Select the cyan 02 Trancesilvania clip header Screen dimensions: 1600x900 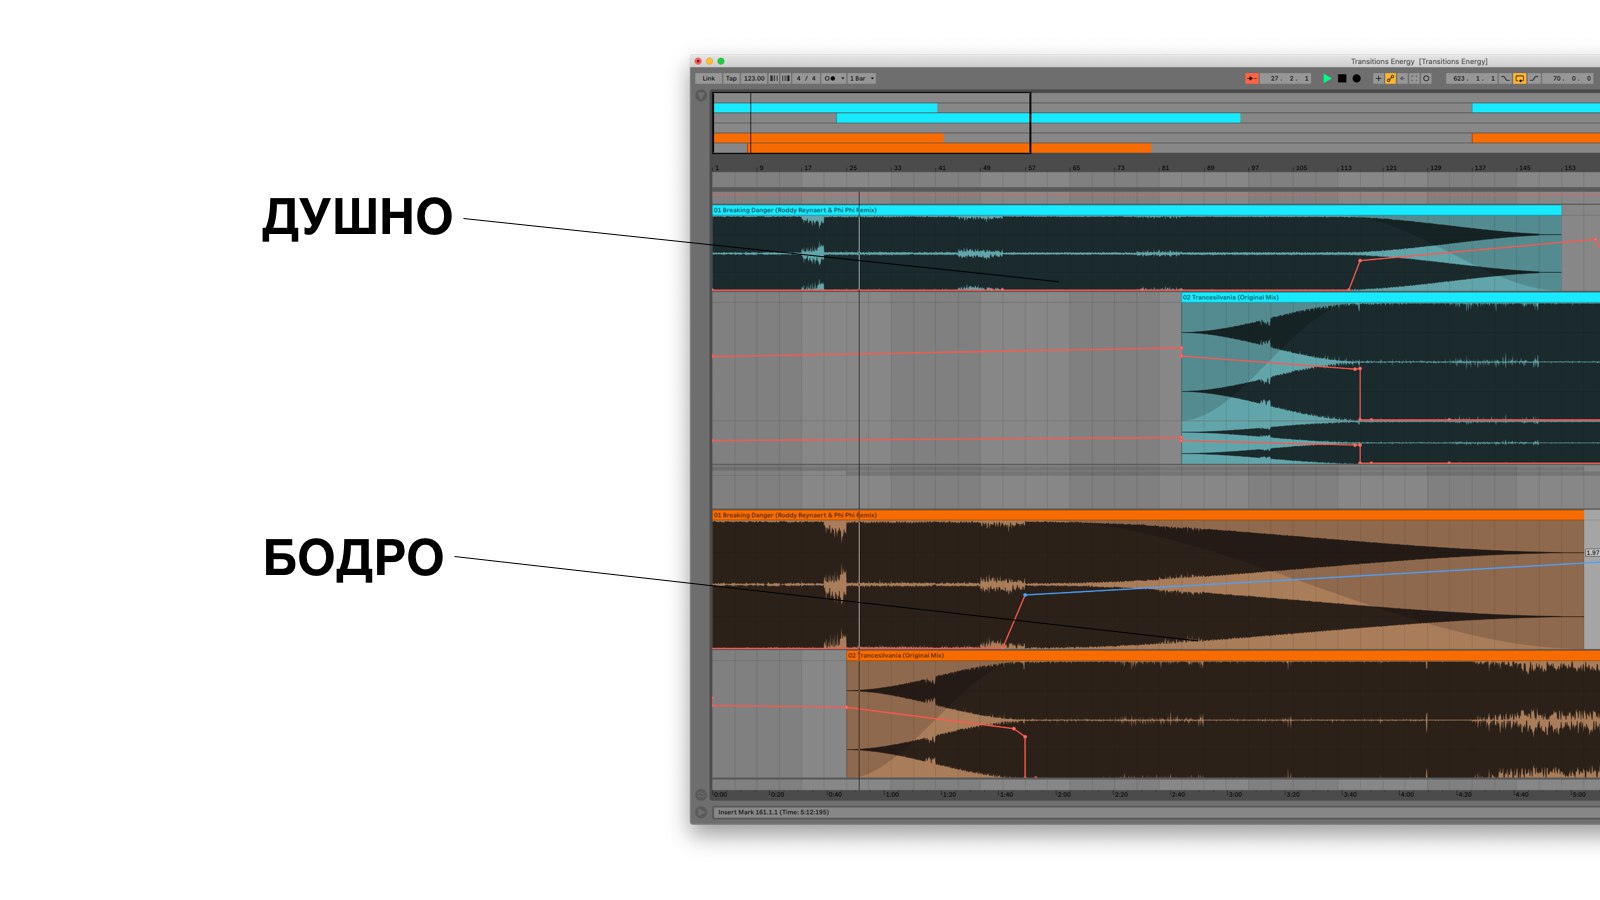tap(1390, 297)
